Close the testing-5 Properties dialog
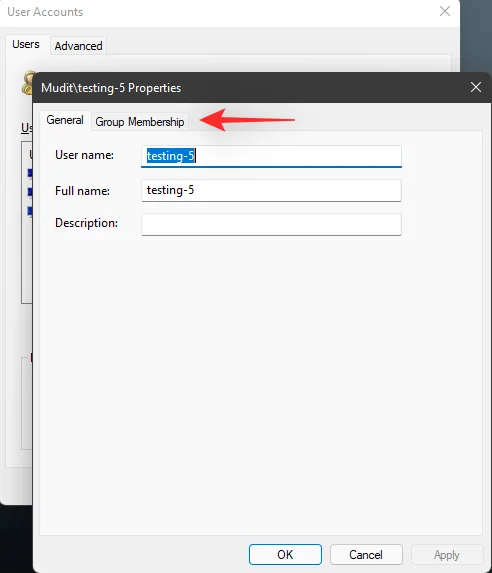492x573 pixels. 476,87
